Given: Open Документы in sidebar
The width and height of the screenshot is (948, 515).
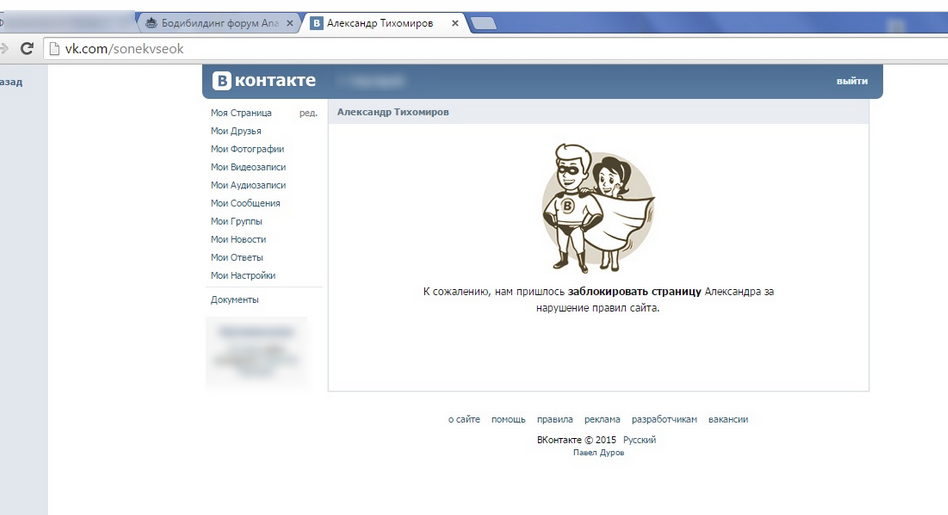Looking at the screenshot, I should click(235, 300).
